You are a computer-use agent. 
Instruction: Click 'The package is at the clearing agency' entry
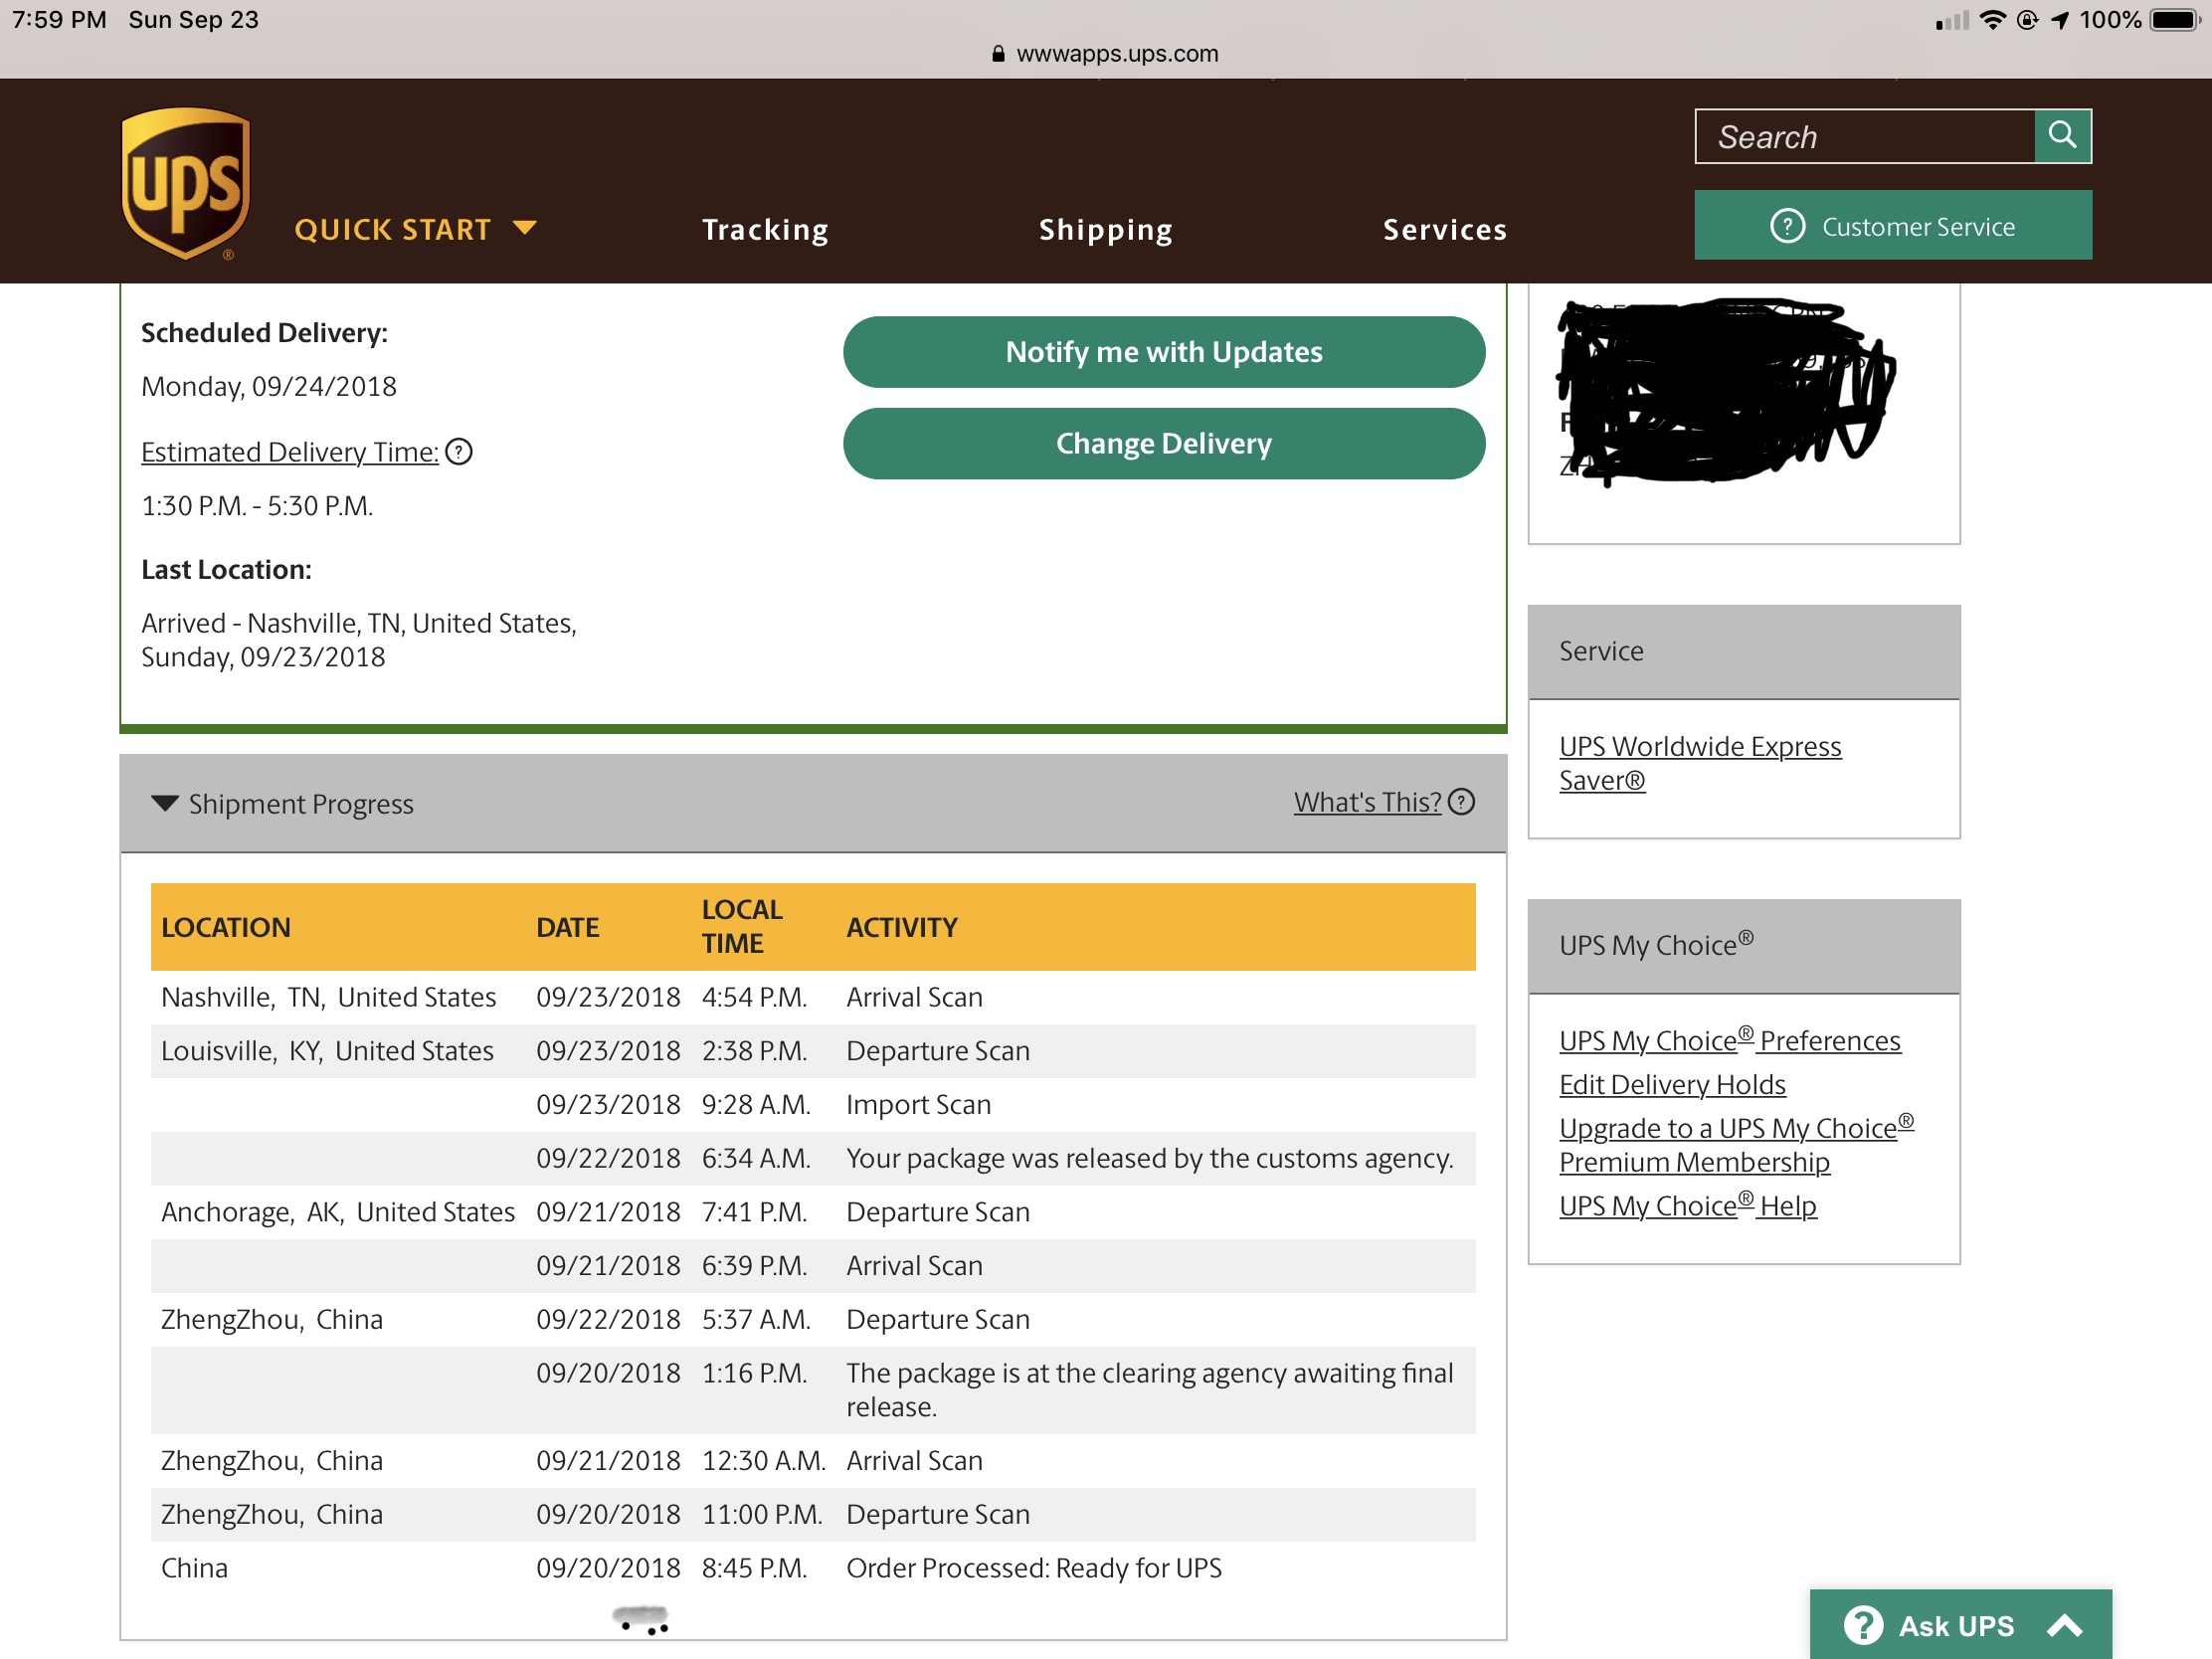[x=1149, y=1390]
